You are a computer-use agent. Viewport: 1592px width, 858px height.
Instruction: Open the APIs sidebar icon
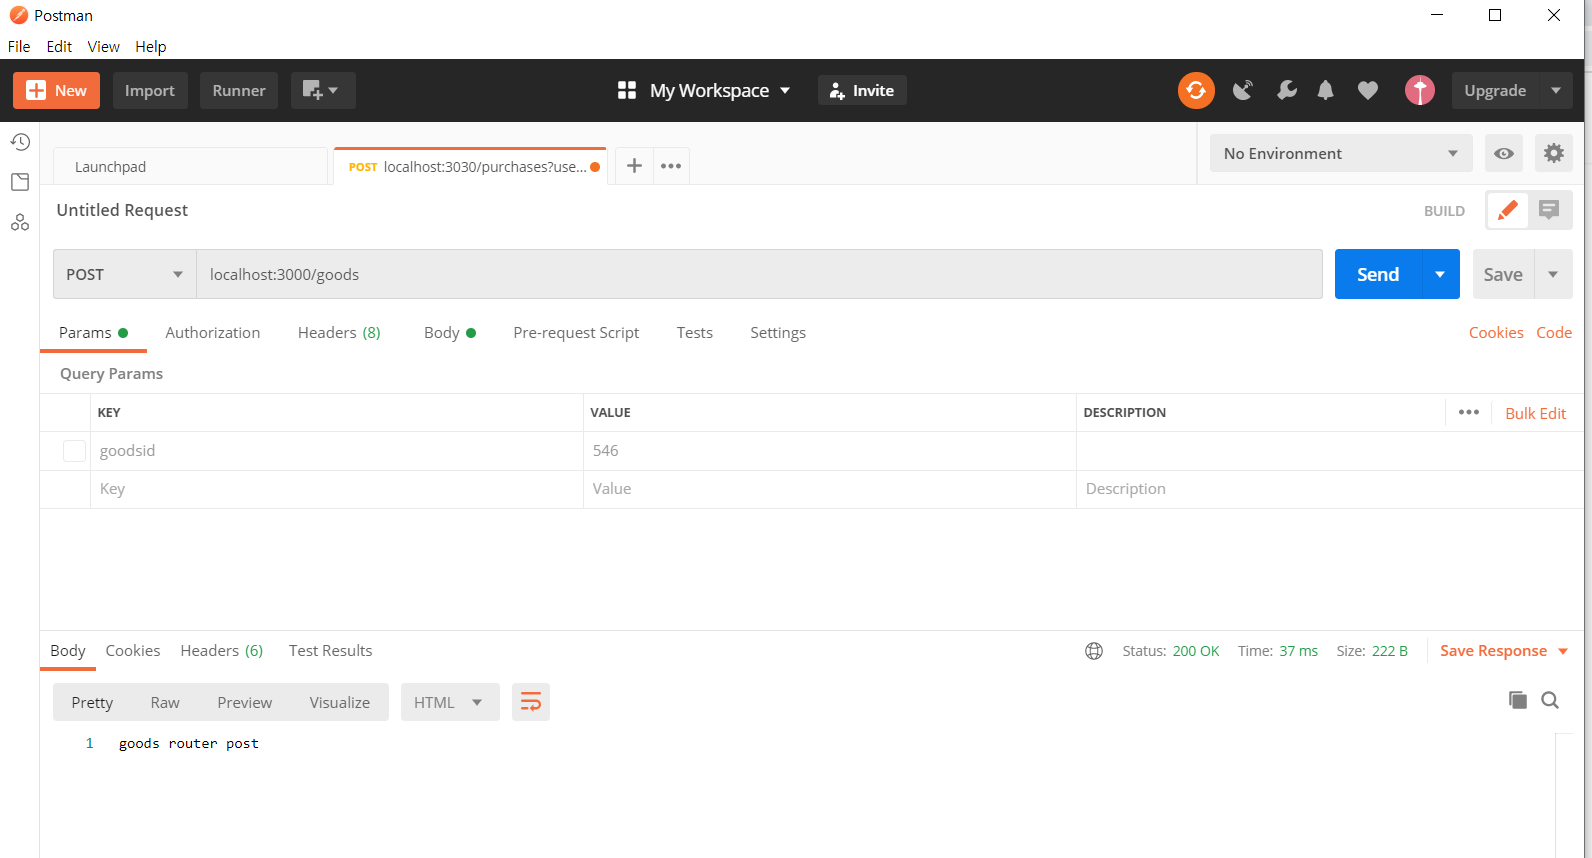(20, 222)
